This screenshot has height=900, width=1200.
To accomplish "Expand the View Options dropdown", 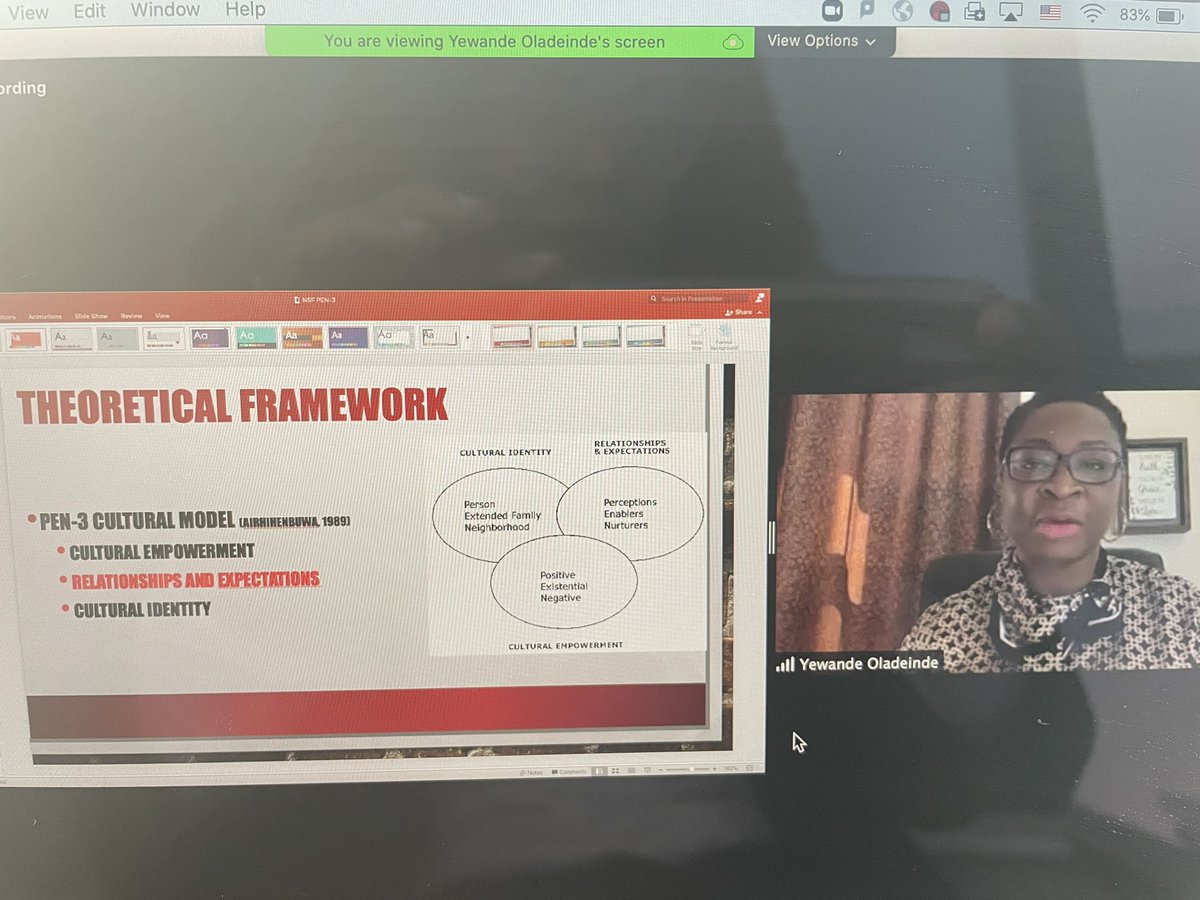I will click(x=821, y=41).
